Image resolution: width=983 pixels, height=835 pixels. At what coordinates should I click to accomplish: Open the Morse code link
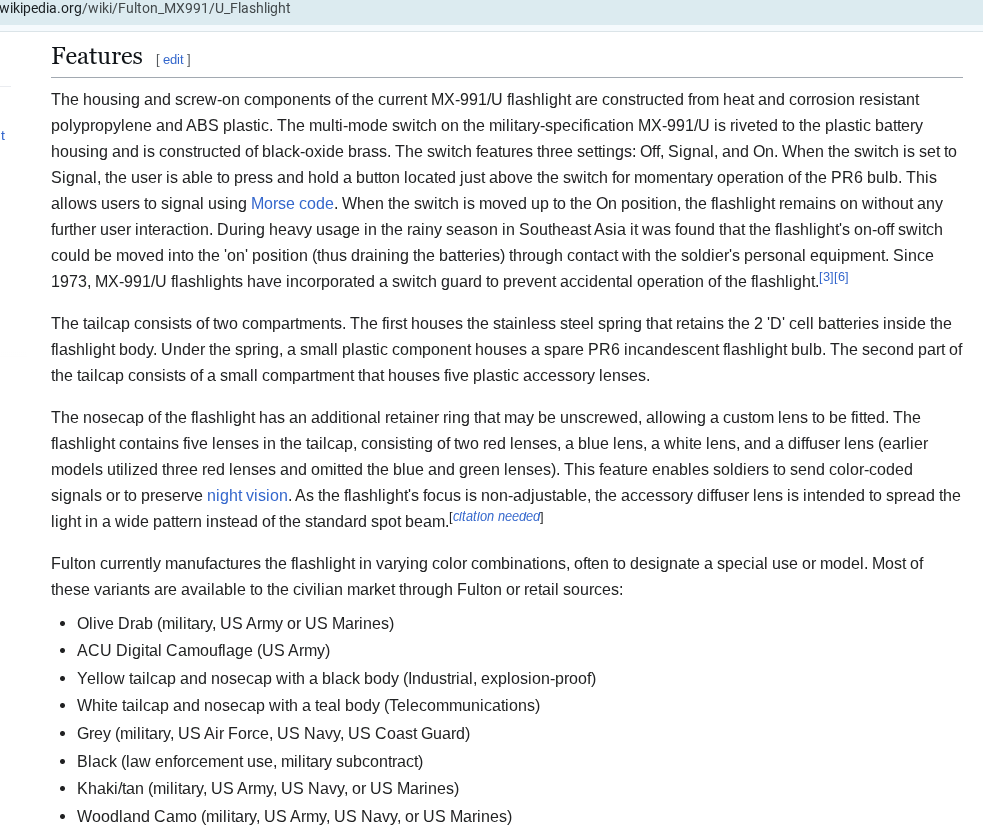(292, 204)
